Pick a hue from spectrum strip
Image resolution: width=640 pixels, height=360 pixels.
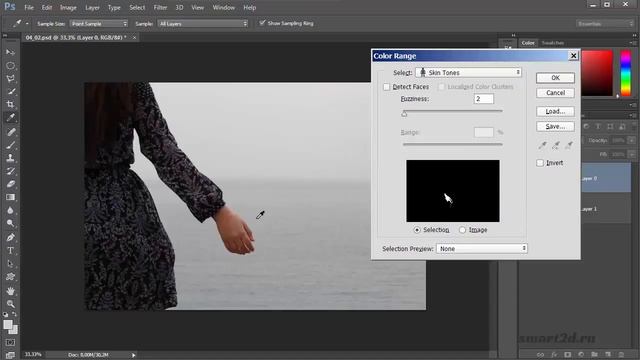click(626, 73)
